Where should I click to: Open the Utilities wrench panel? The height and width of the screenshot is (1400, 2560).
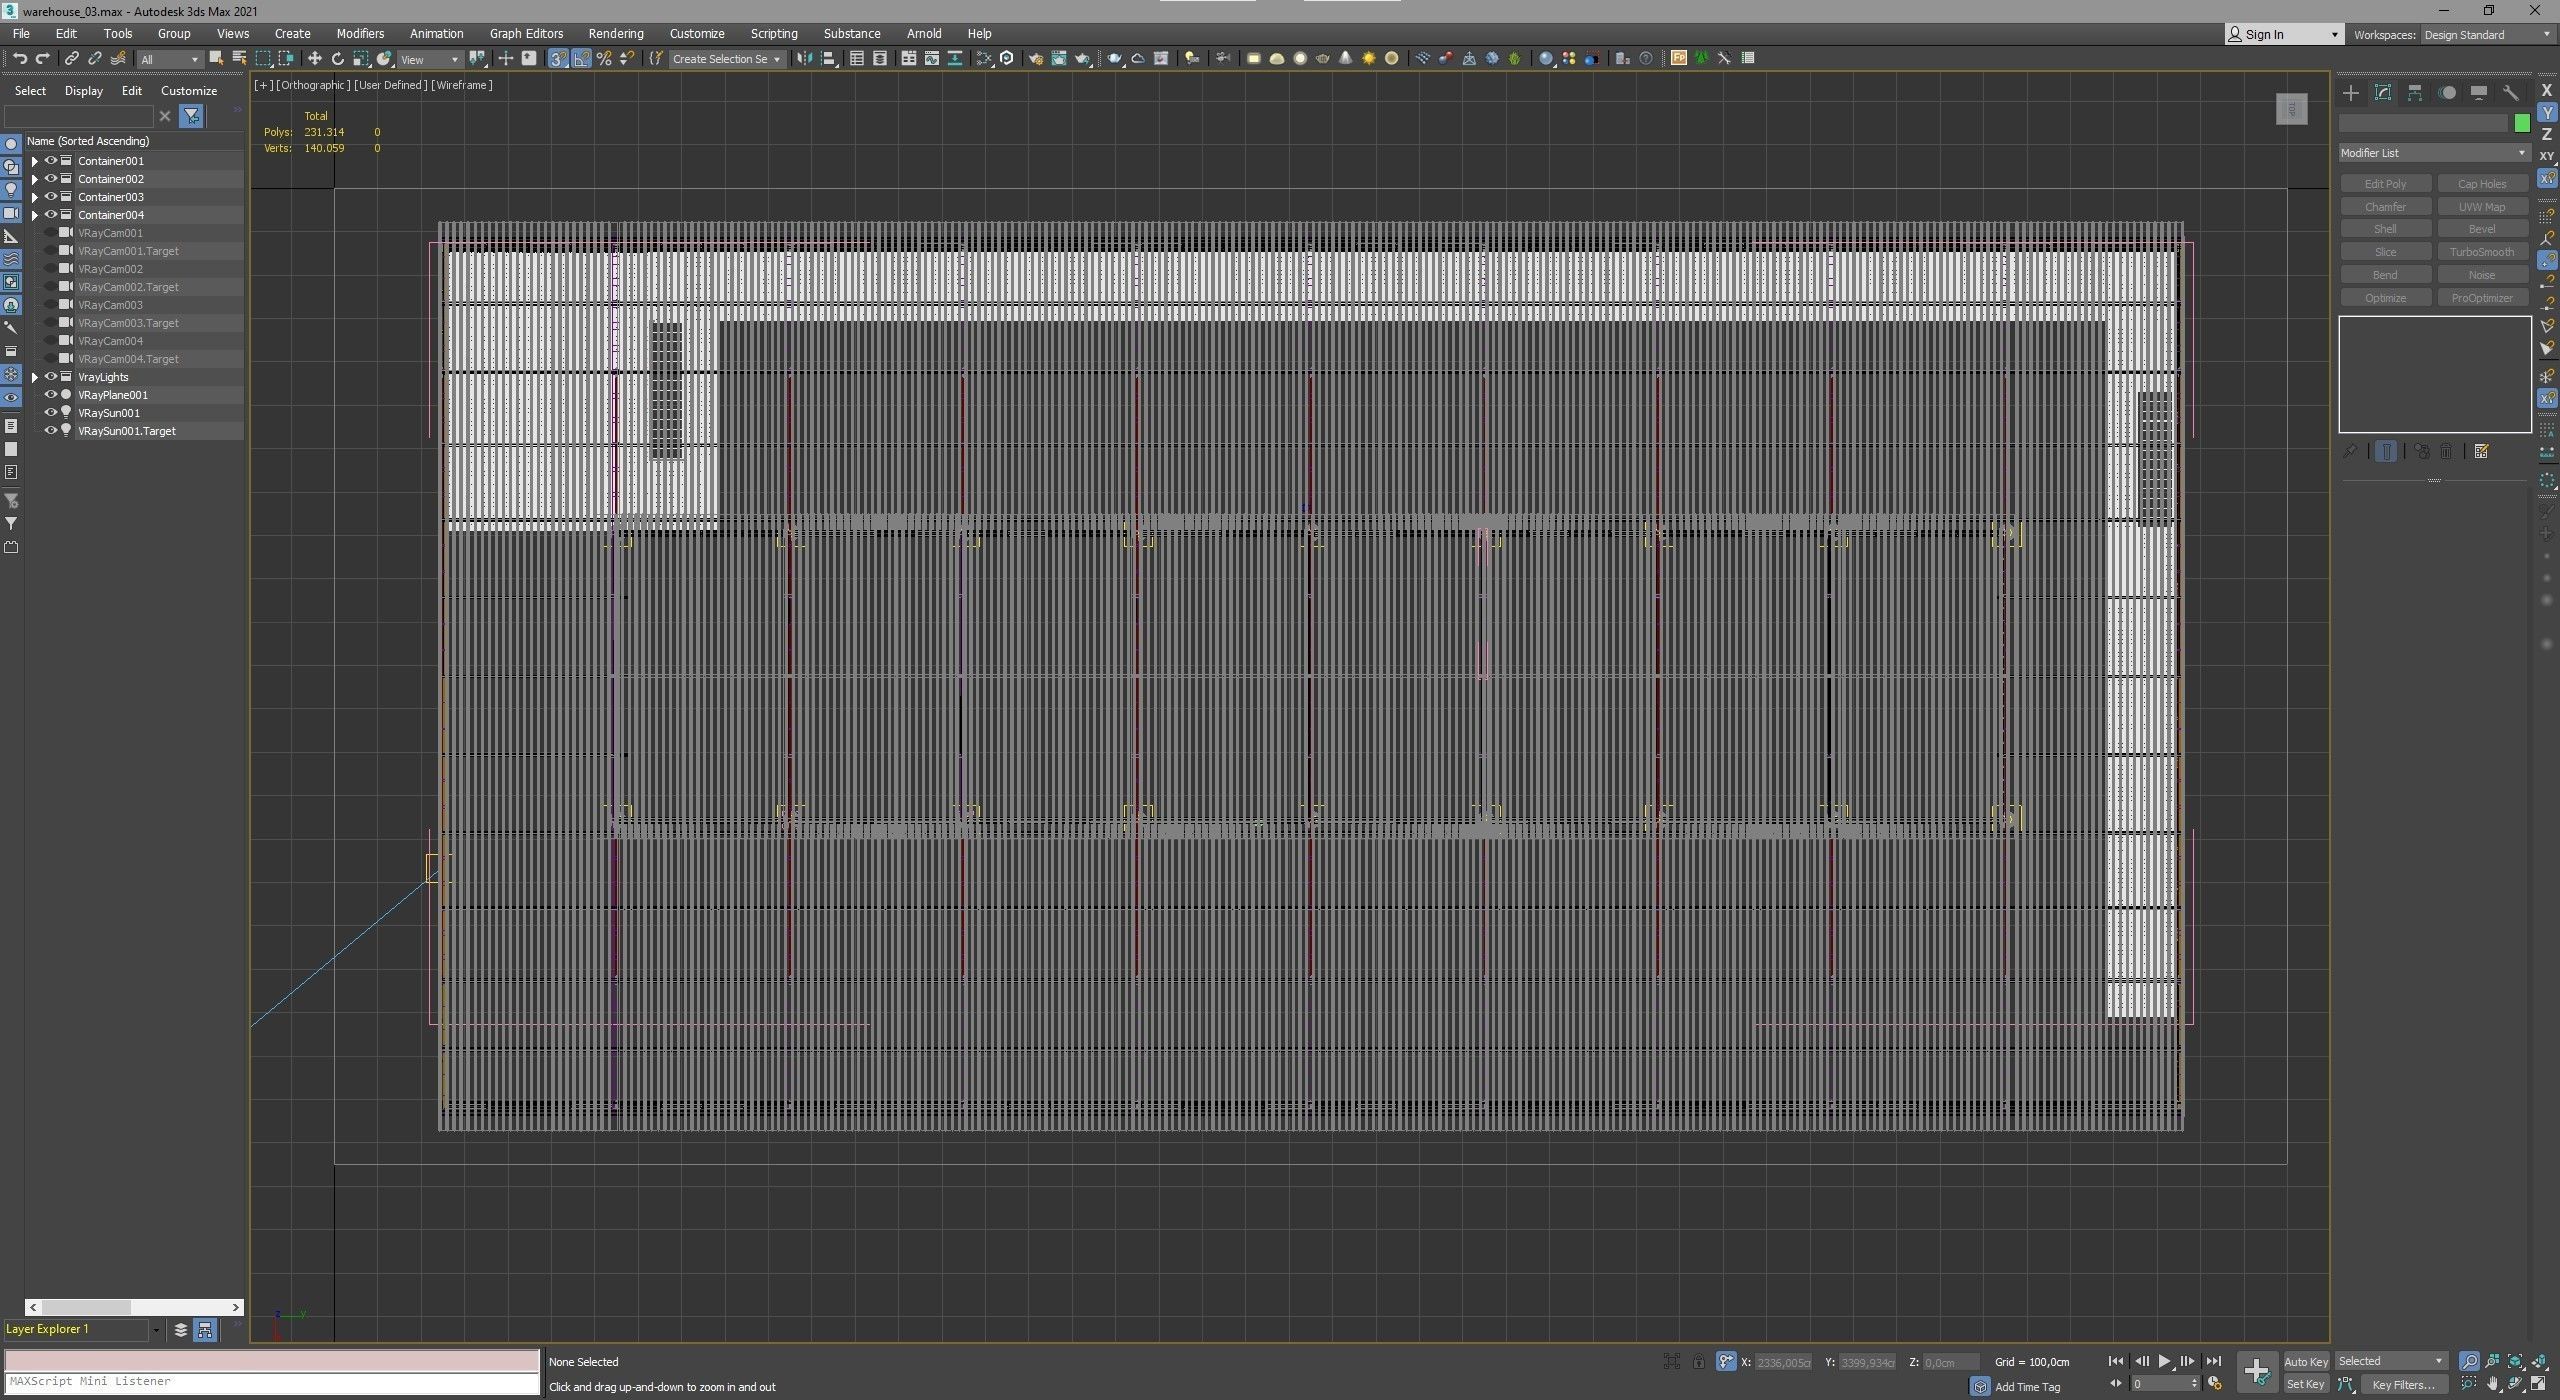(2510, 93)
